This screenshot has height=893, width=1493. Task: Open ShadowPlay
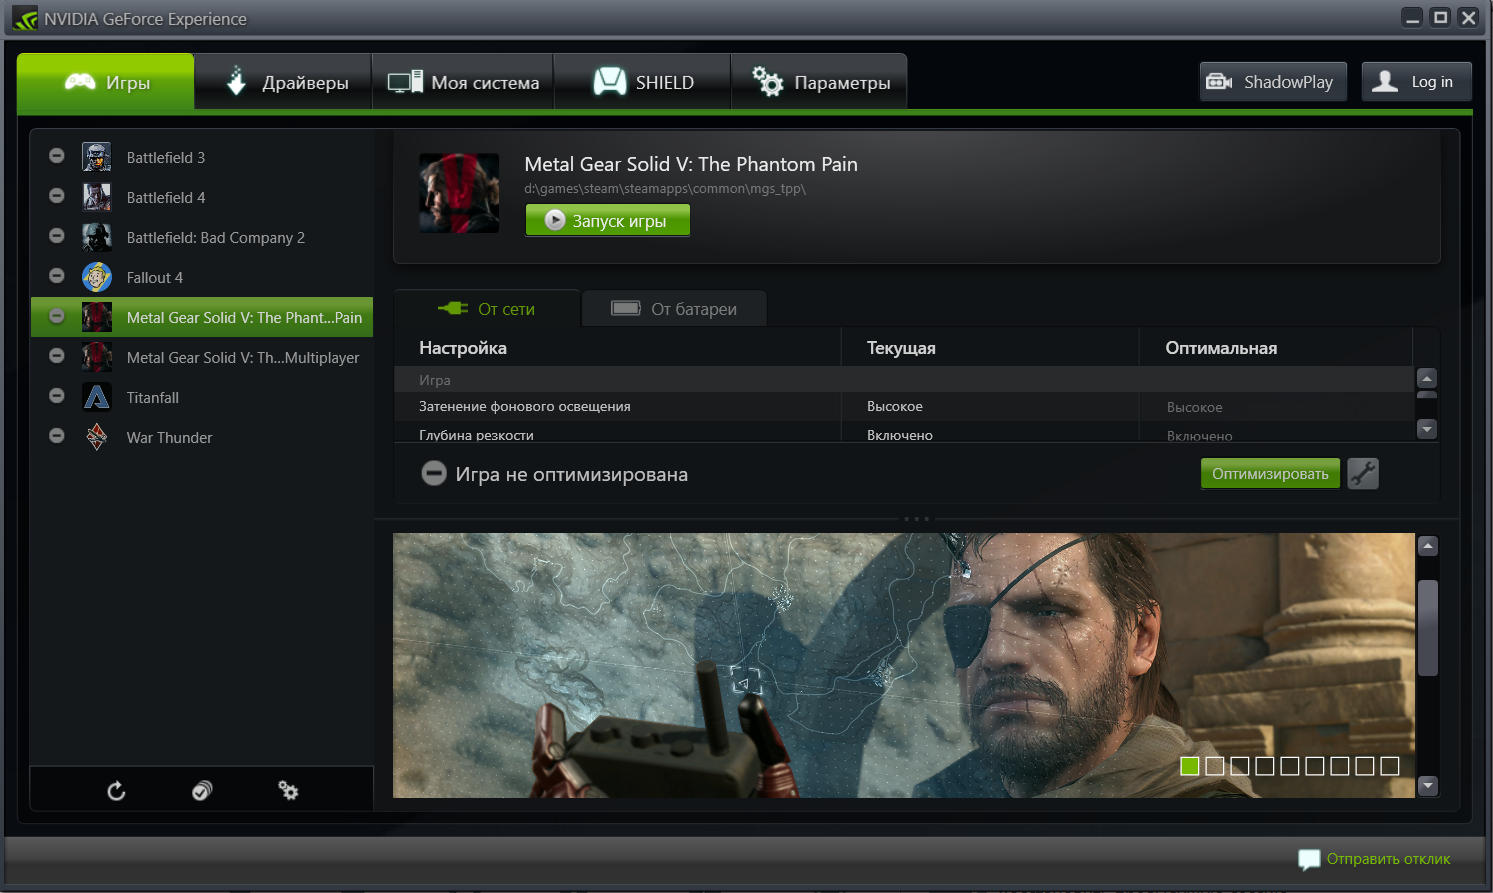pyautogui.click(x=1273, y=82)
